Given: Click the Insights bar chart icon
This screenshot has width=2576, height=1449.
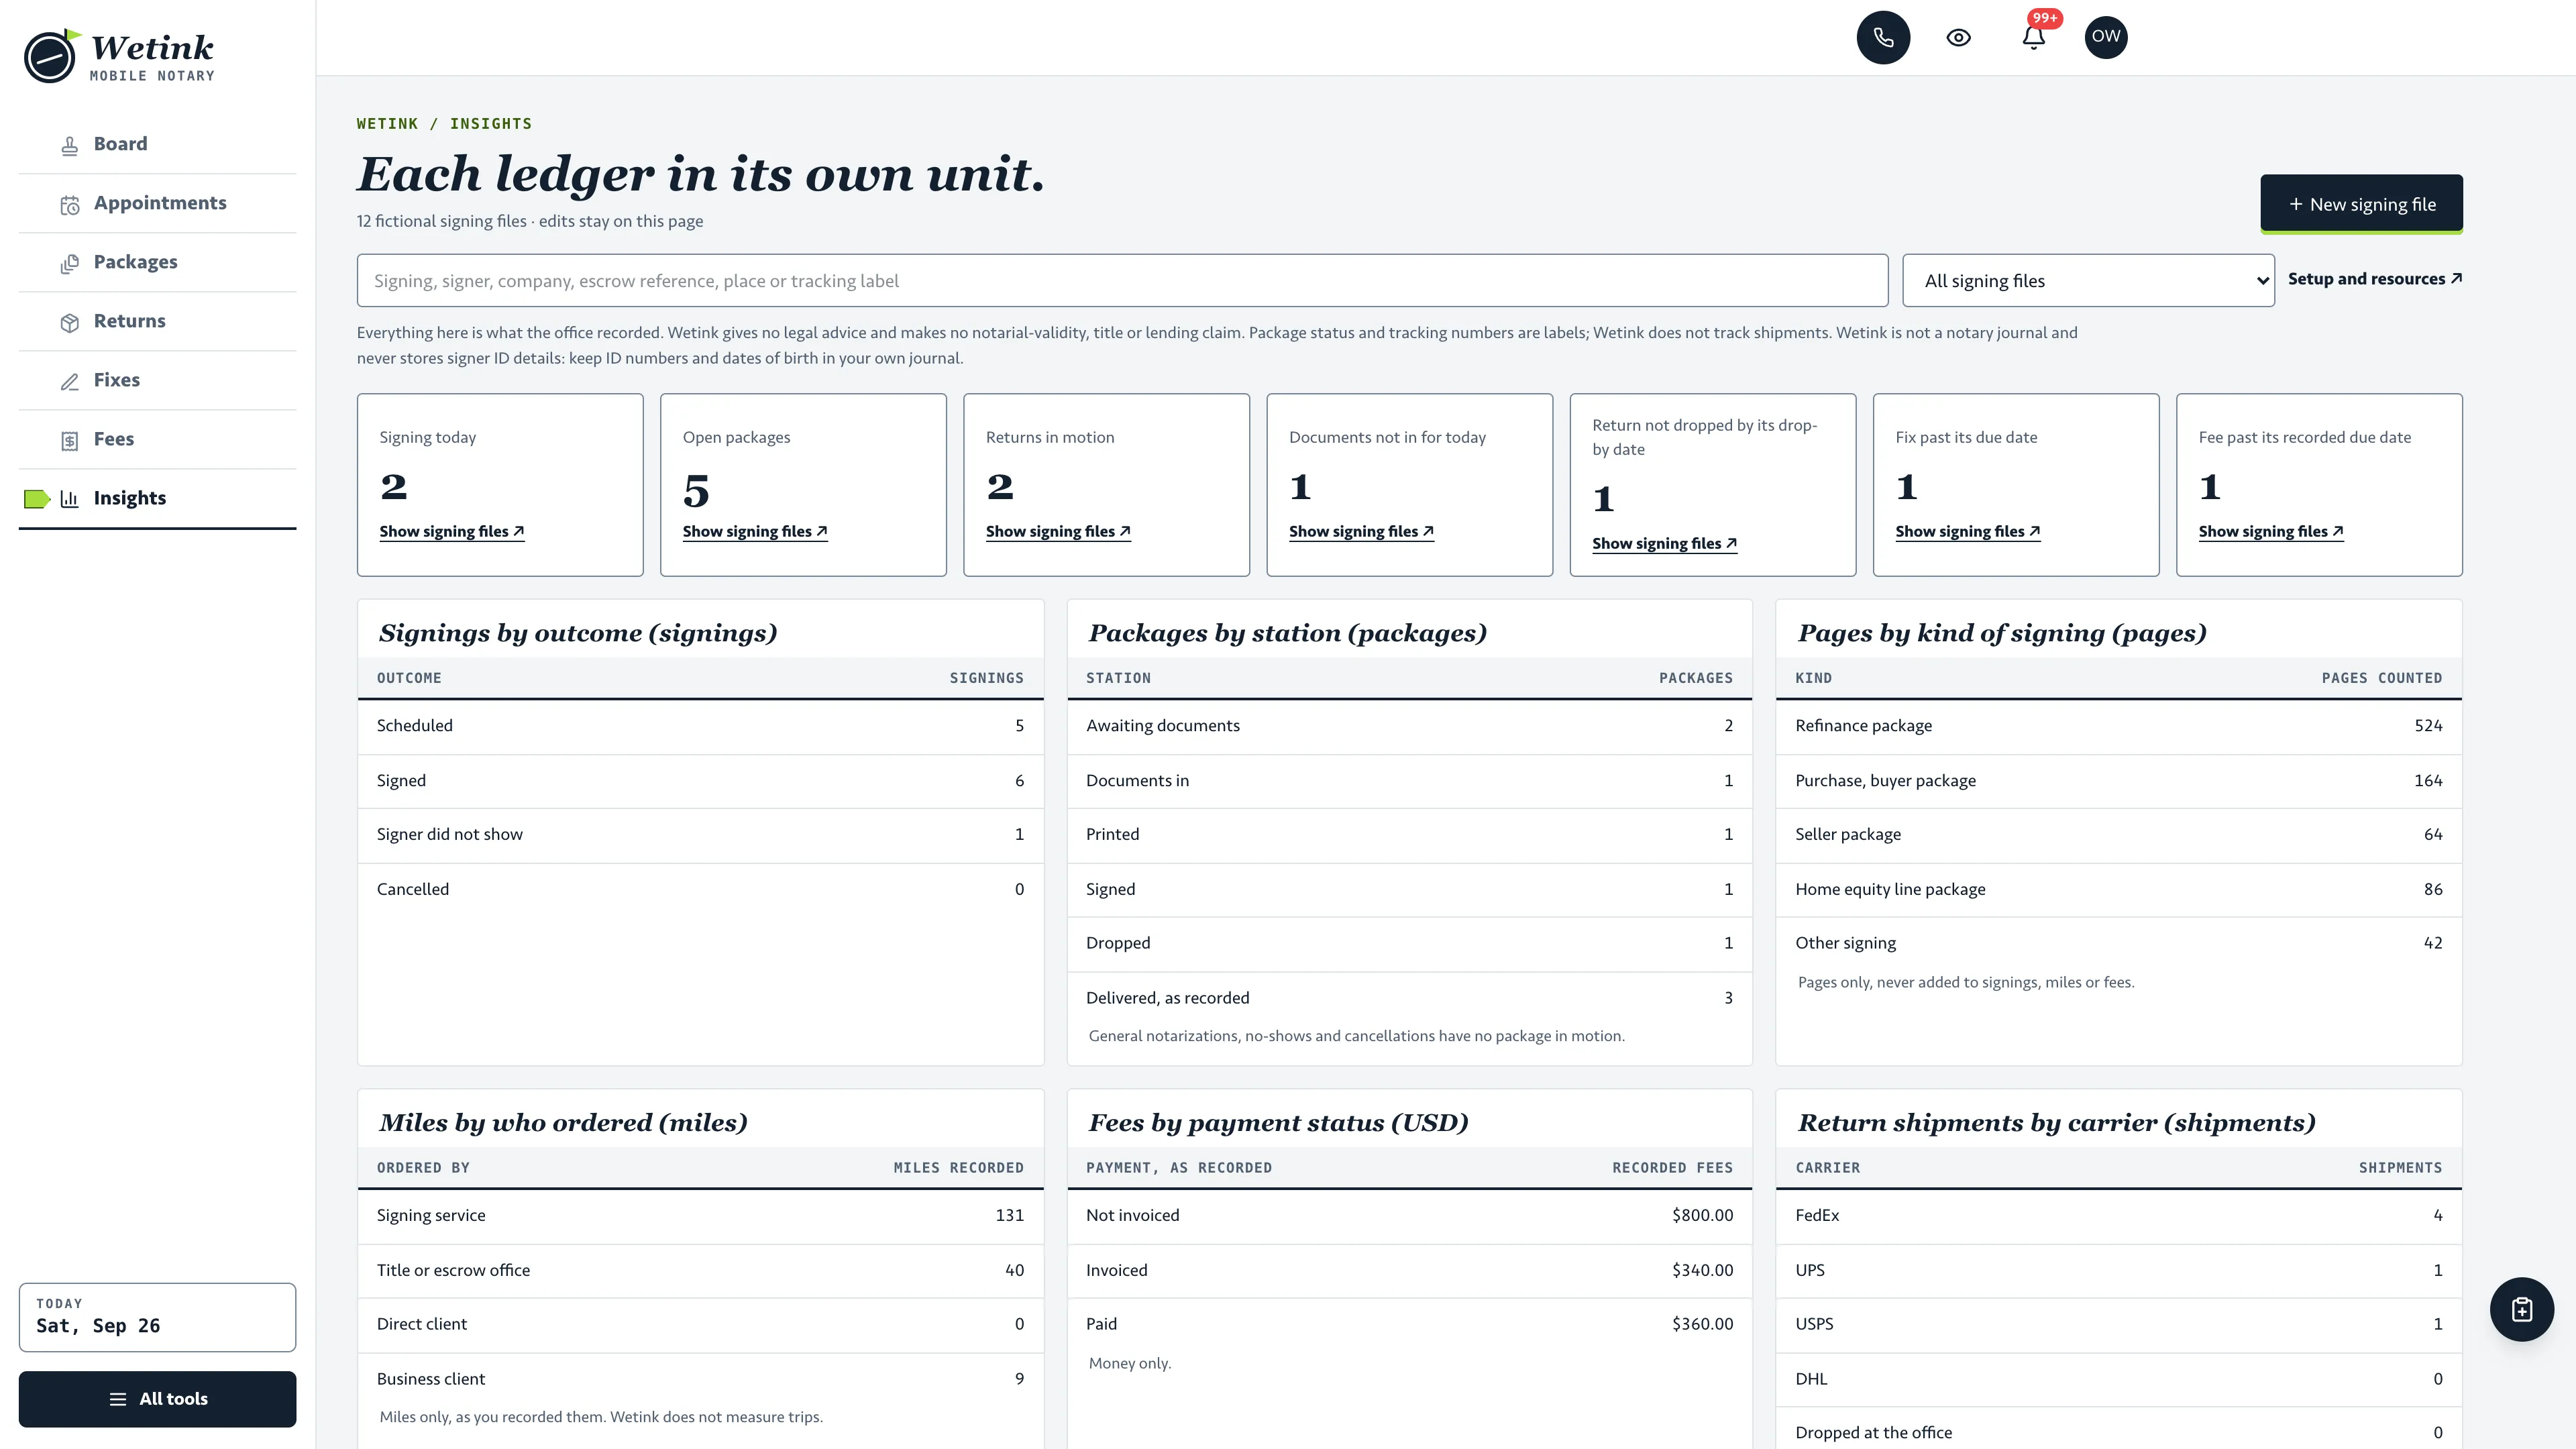Looking at the screenshot, I should [x=69, y=498].
